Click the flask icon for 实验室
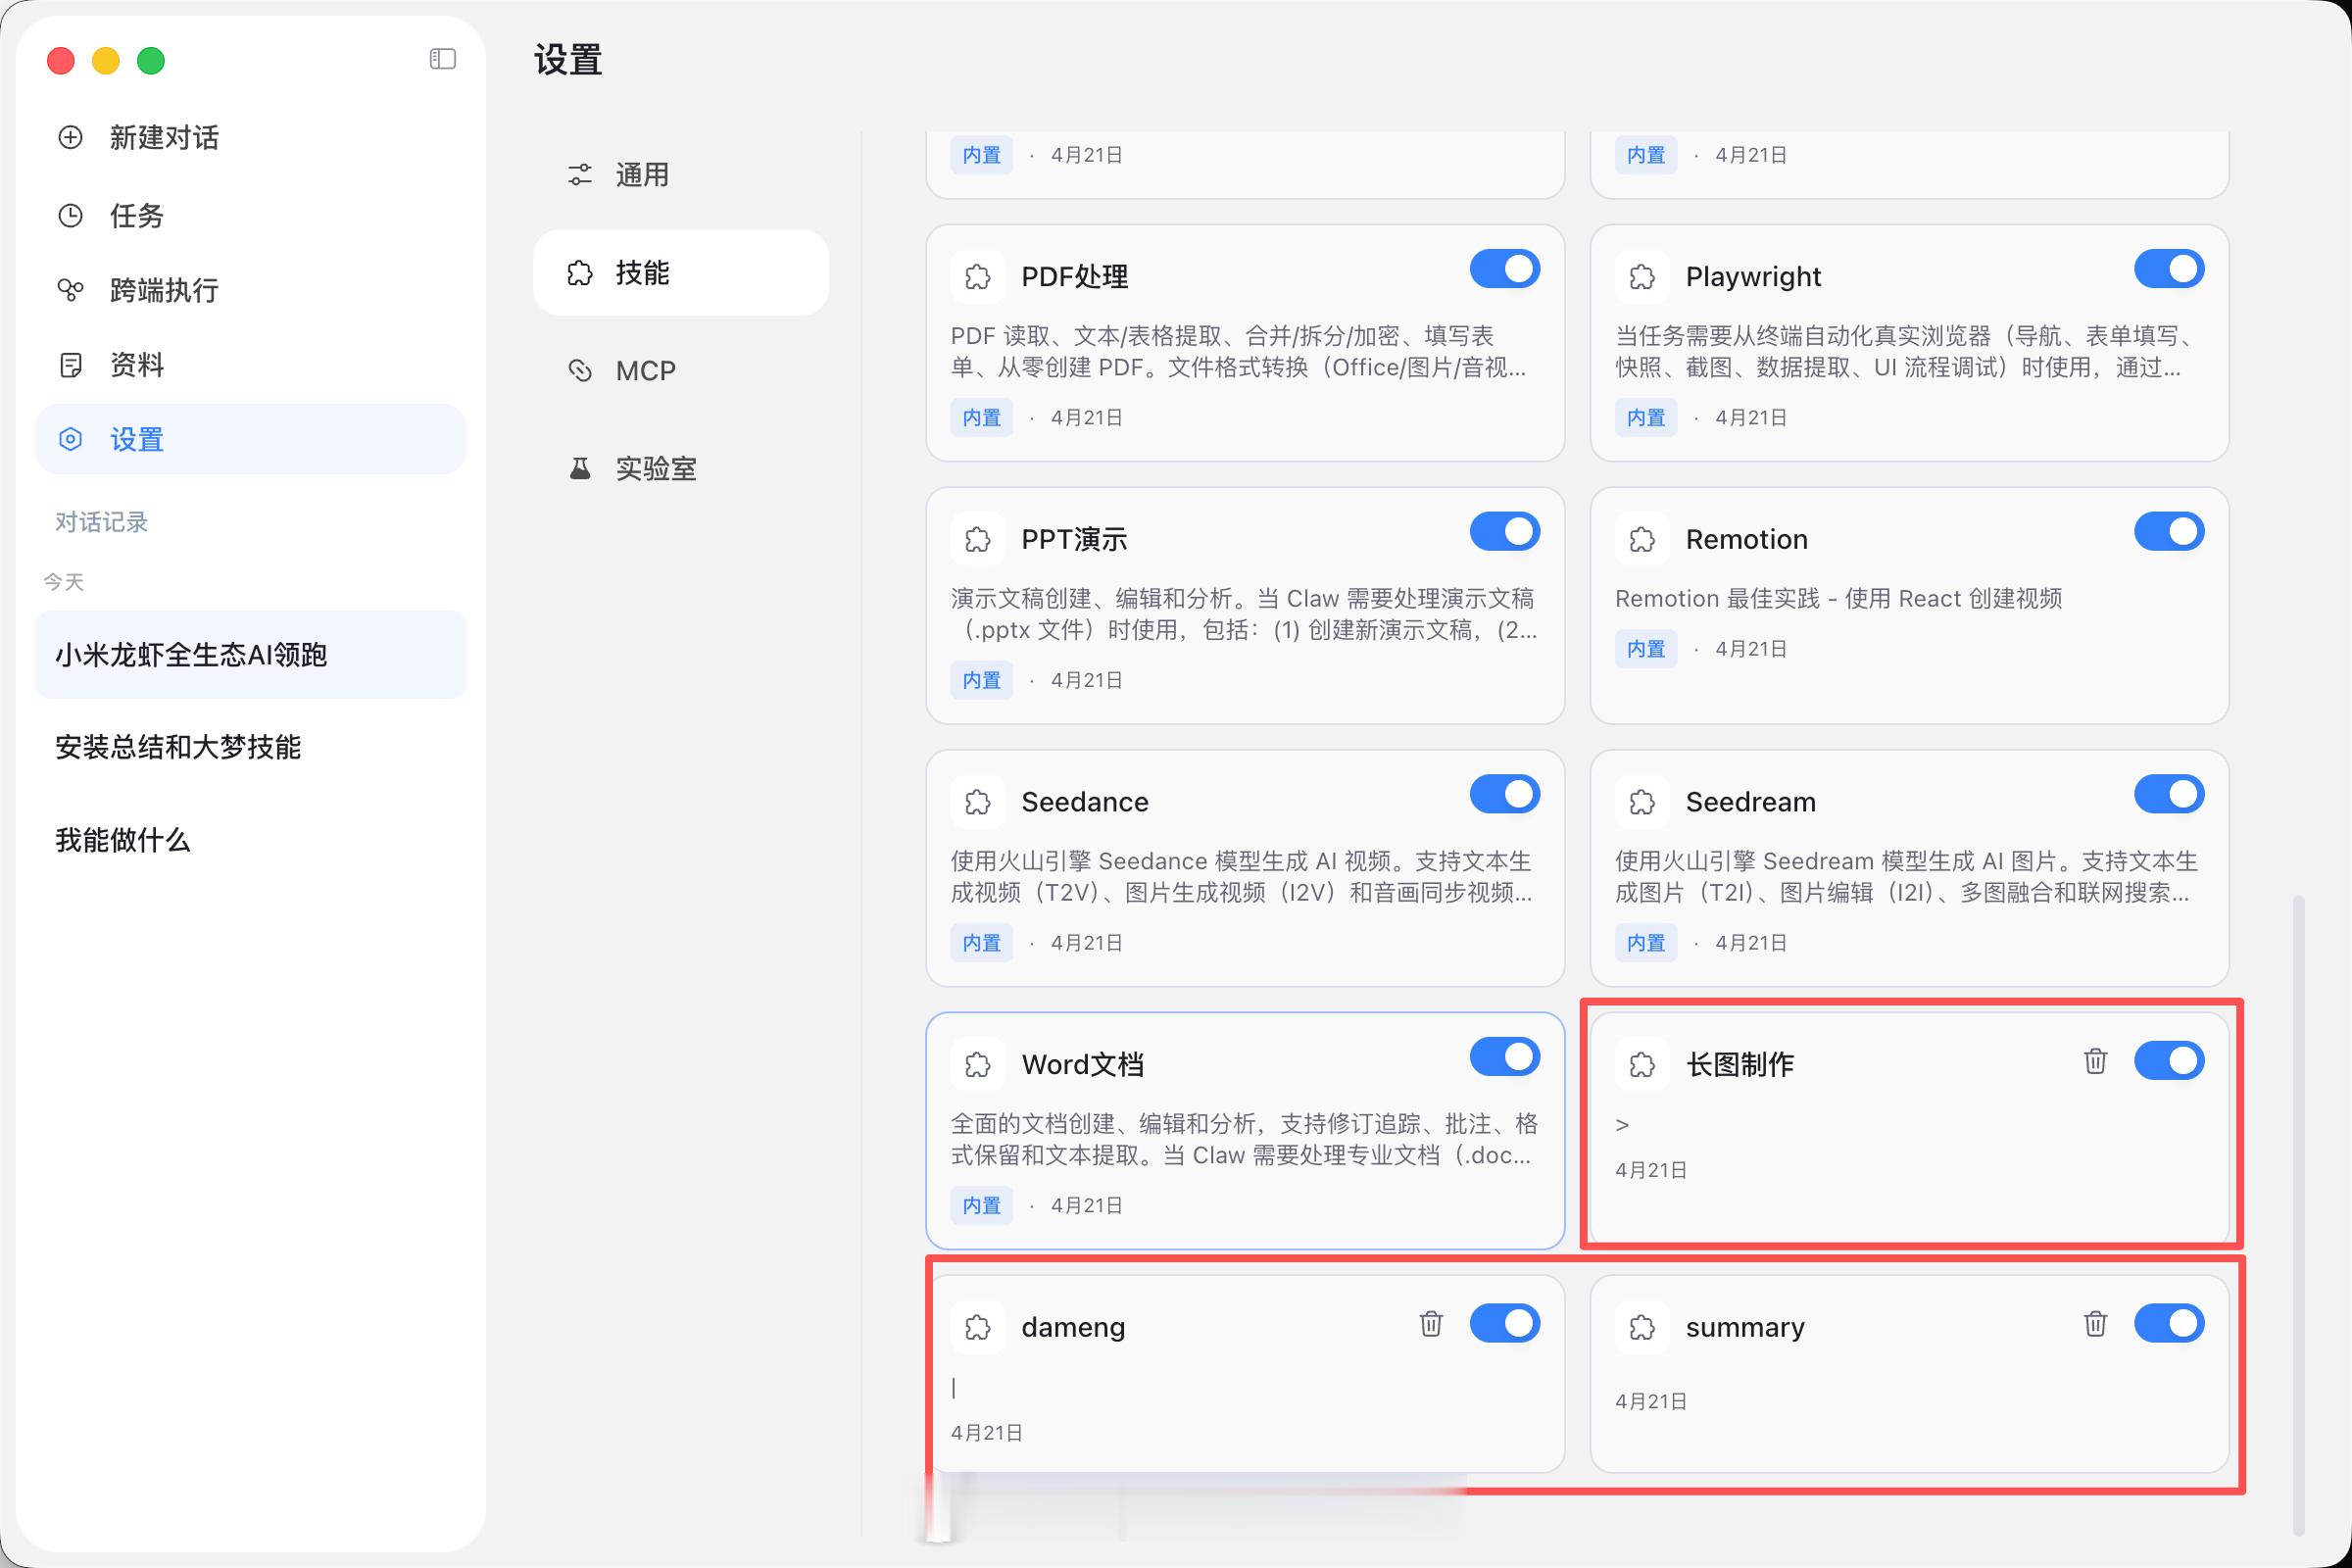Image resolution: width=2352 pixels, height=1568 pixels. click(x=580, y=468)
